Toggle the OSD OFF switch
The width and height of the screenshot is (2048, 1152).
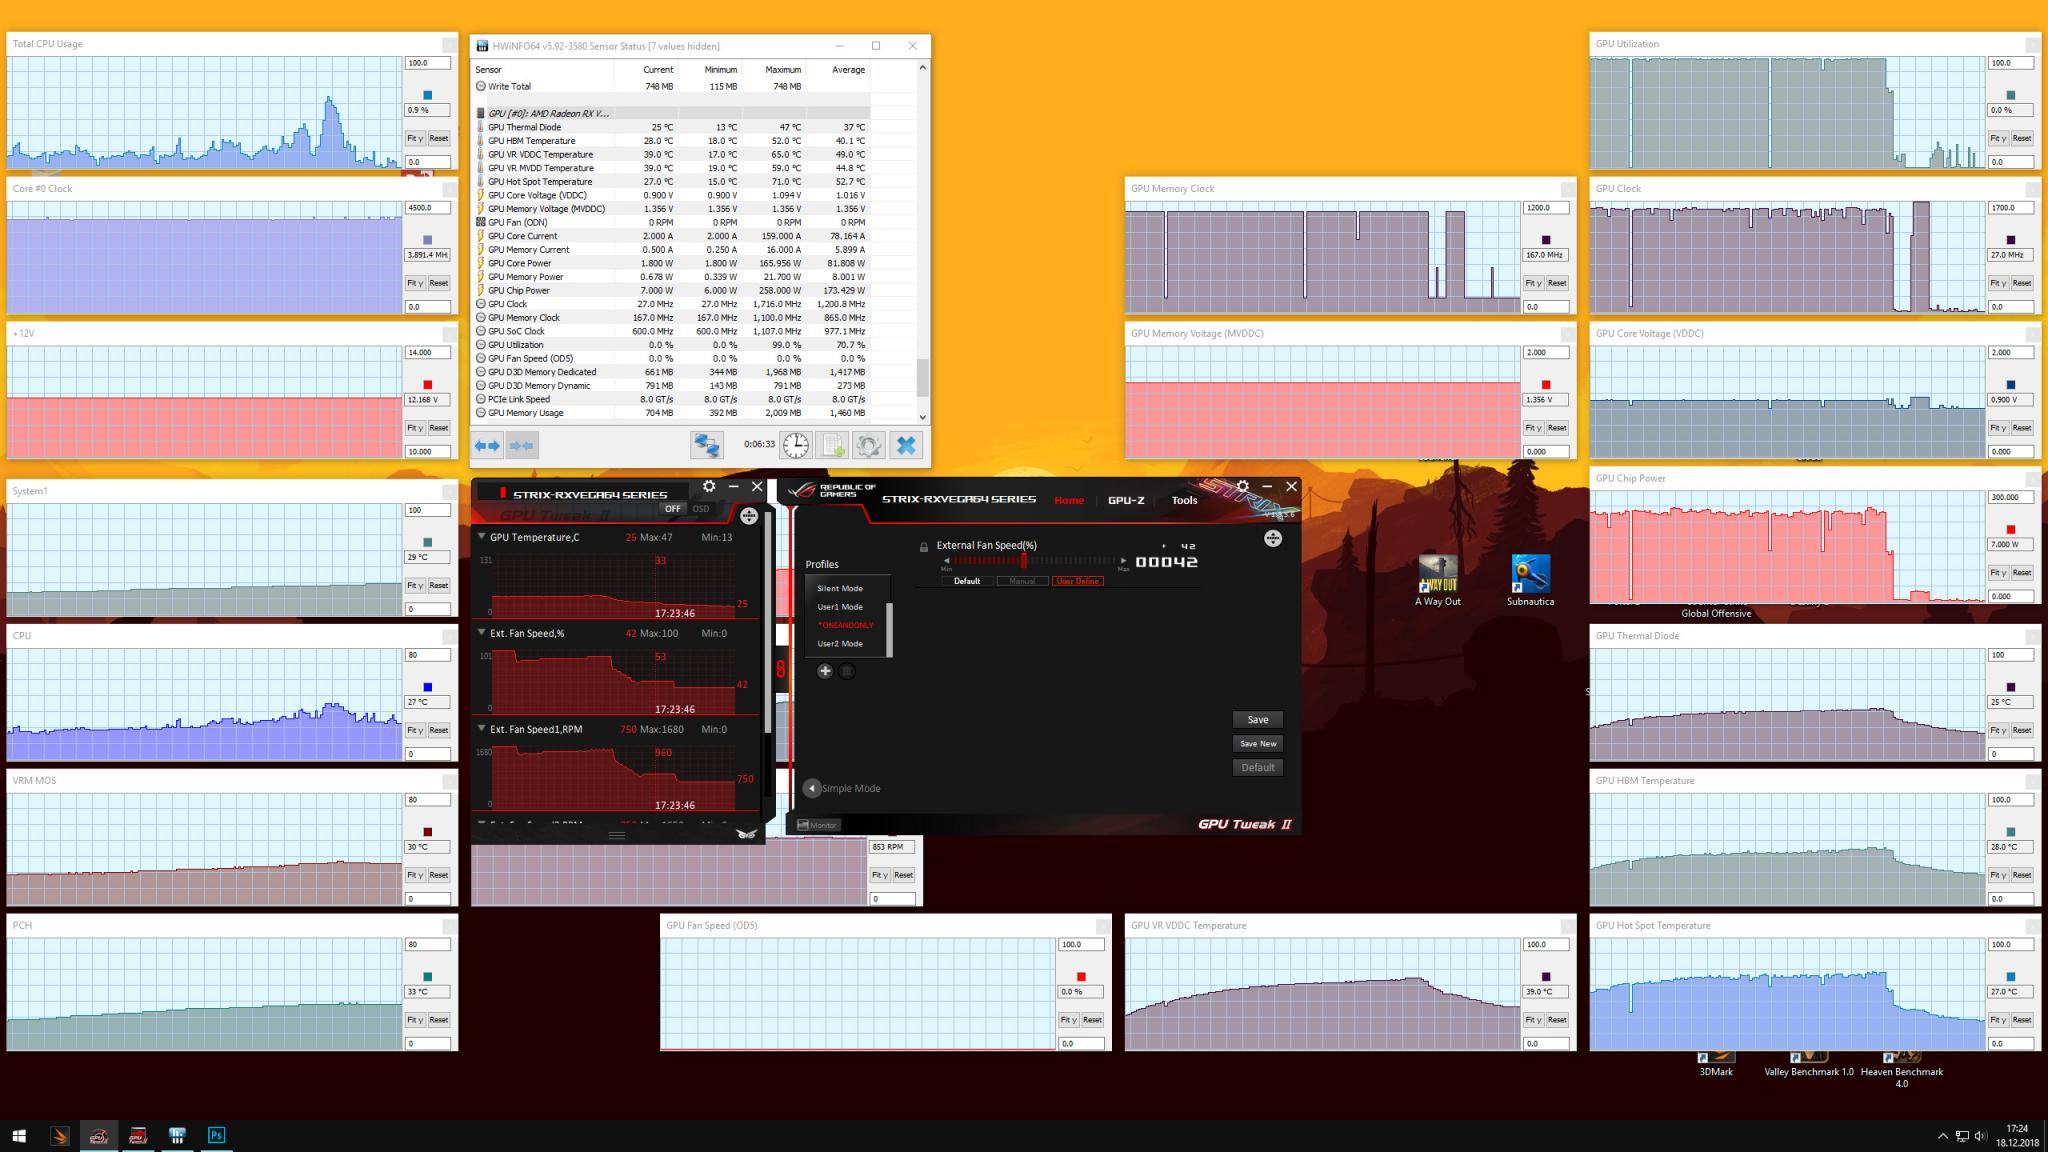point(673,509)
